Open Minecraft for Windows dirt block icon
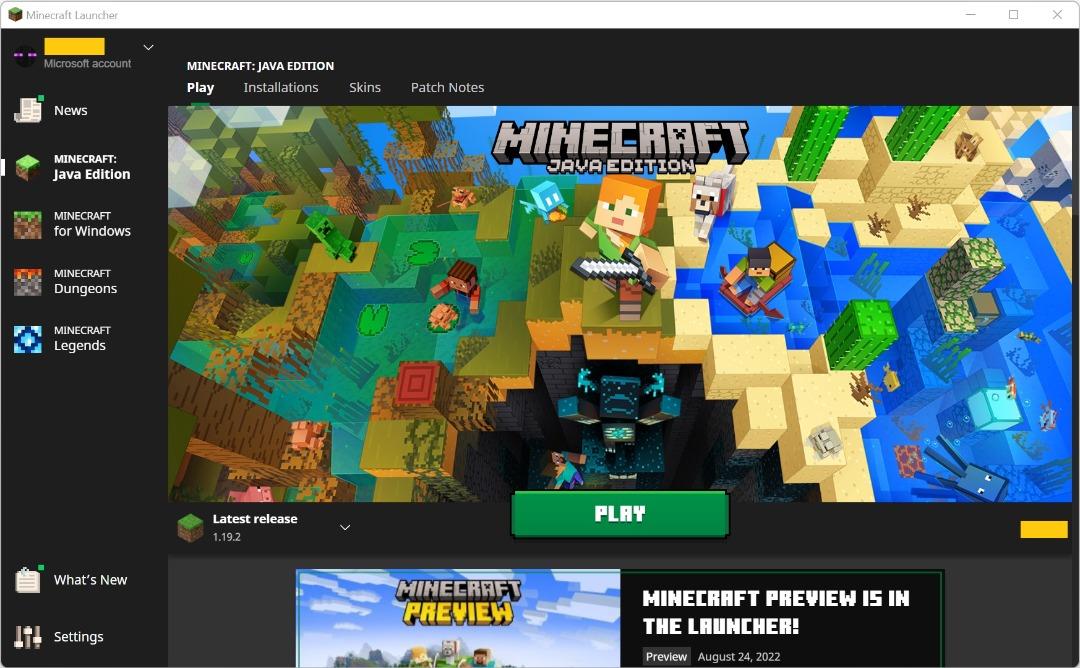The image size is (1080, 668). (28, 224)
